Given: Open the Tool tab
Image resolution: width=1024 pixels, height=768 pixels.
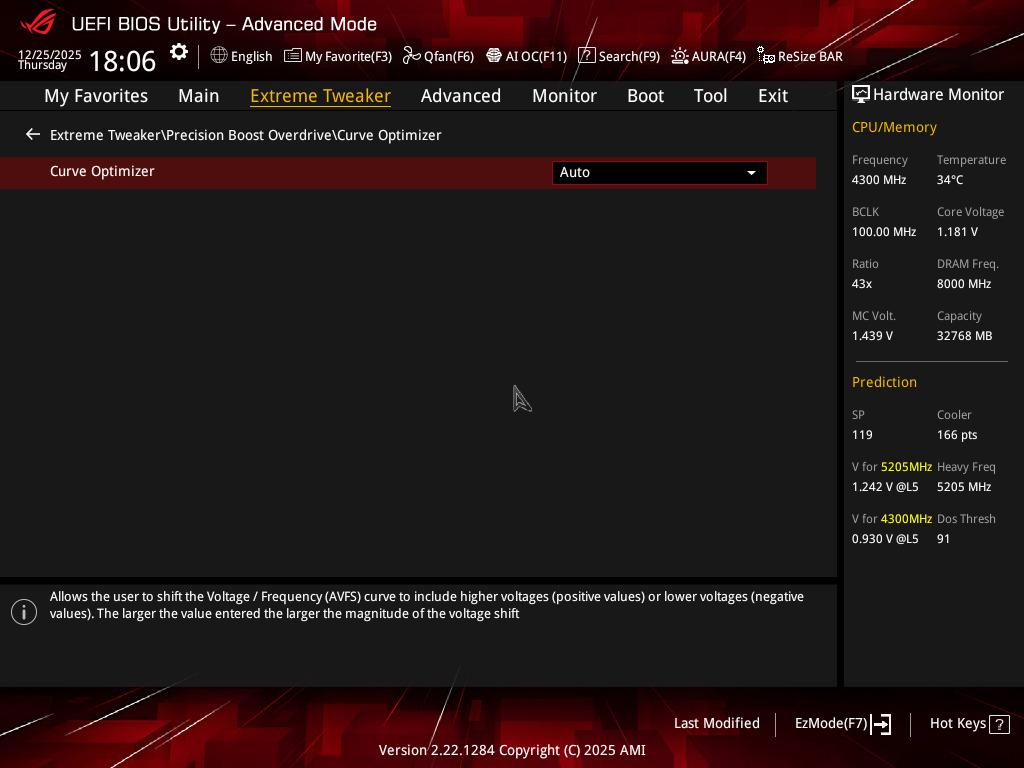Looking at the screenshot, I should (710, 96).
